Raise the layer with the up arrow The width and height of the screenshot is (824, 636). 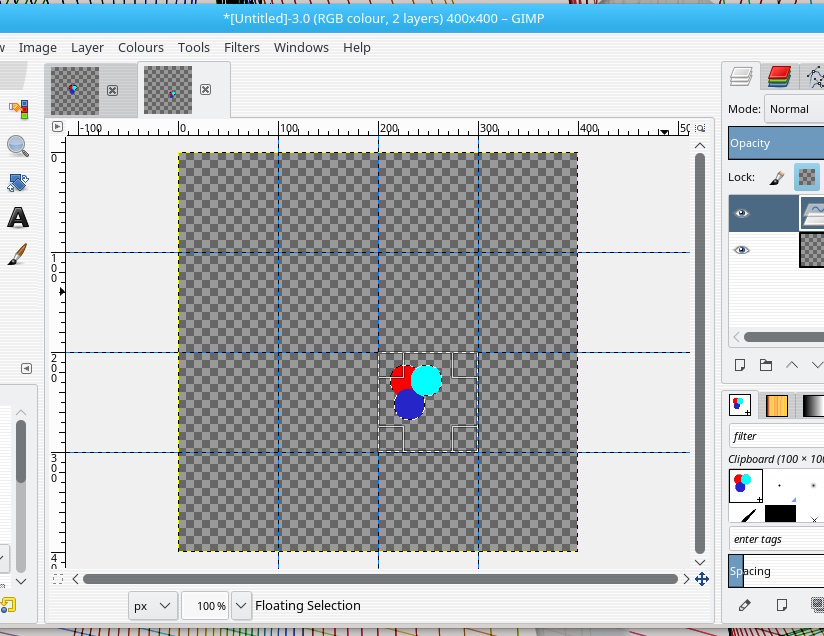point(793,365)
